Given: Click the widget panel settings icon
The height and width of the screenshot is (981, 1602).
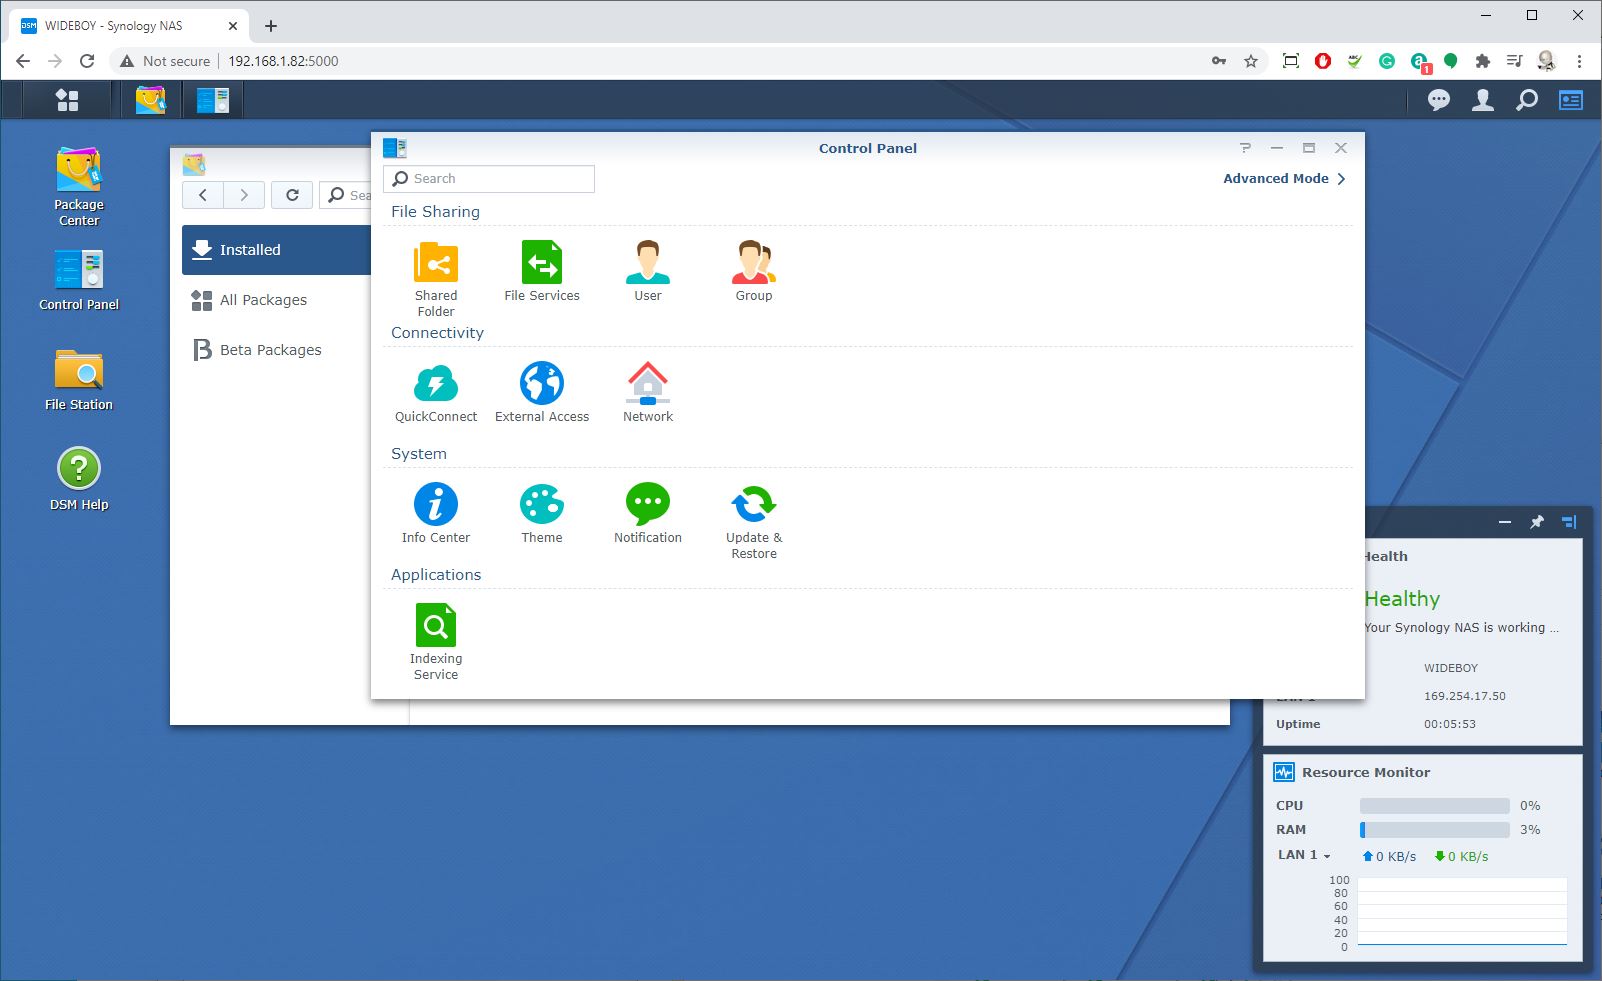Looking at the screenshot, I should click(x=1569, y=522).
